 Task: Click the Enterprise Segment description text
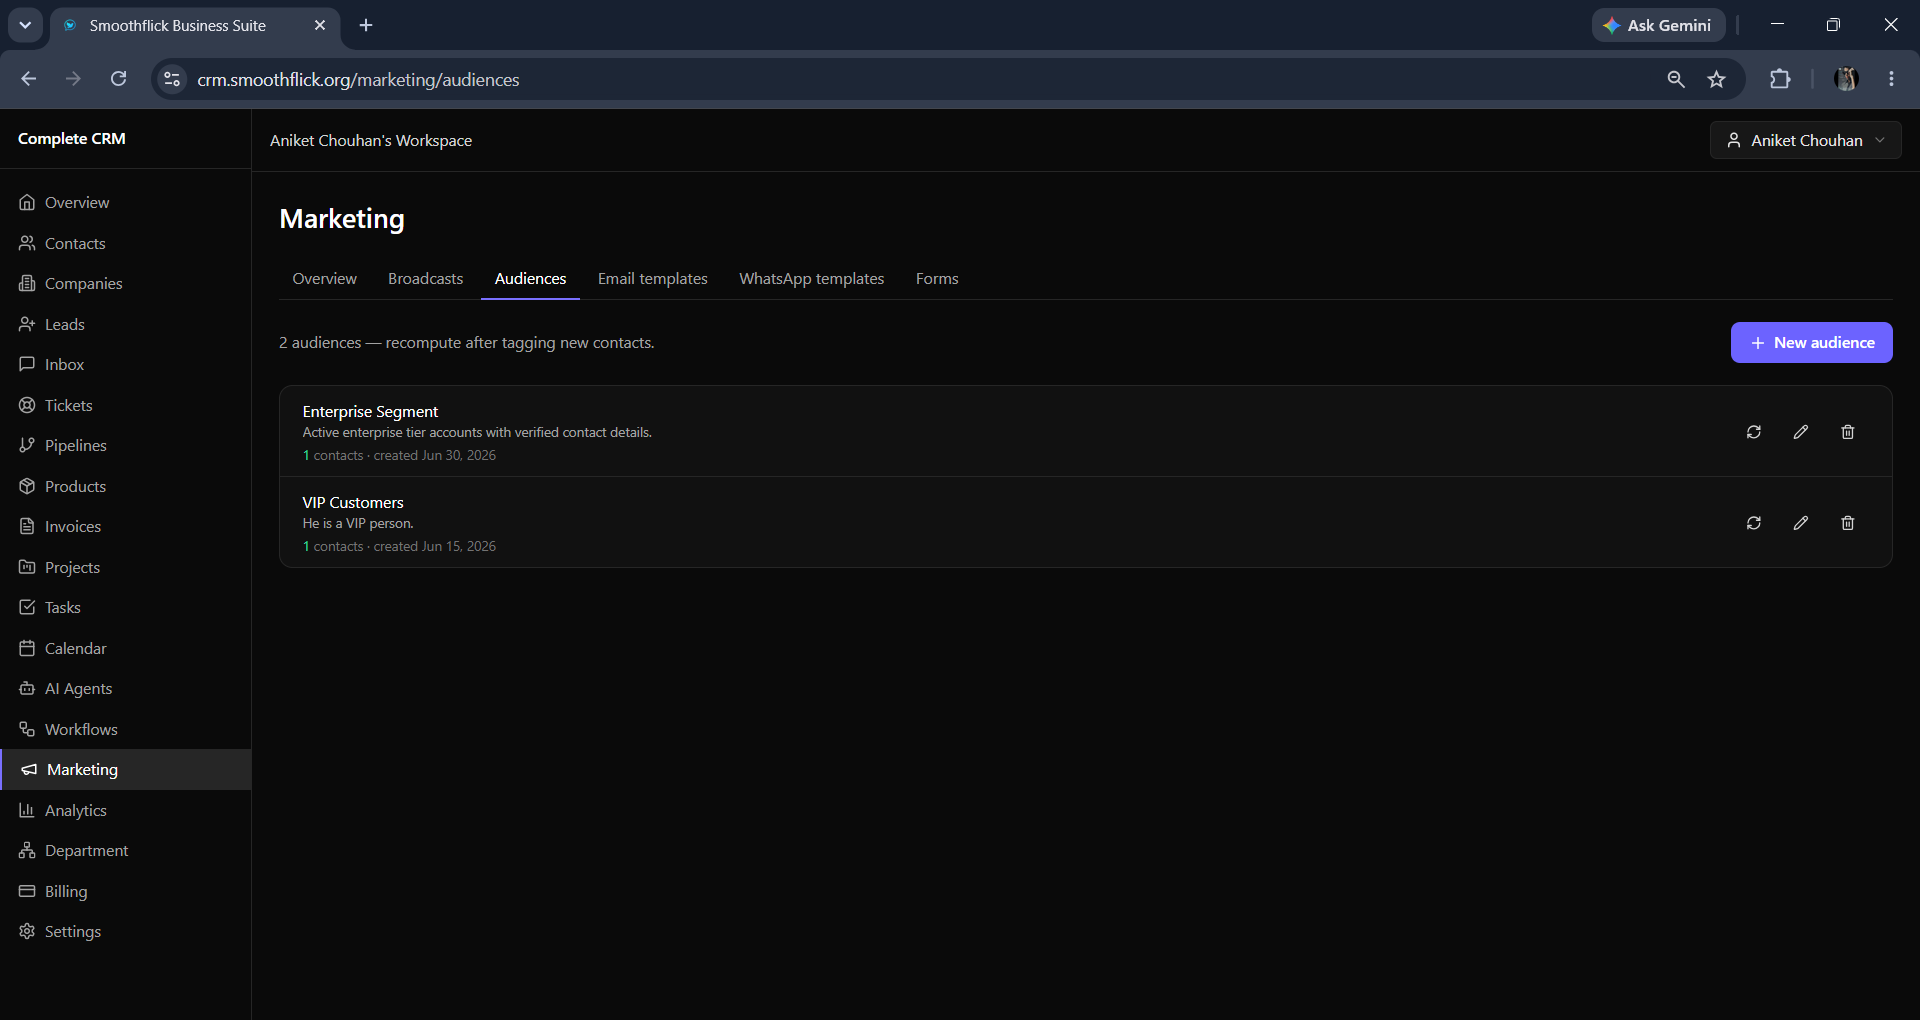[x=477, y=433]
